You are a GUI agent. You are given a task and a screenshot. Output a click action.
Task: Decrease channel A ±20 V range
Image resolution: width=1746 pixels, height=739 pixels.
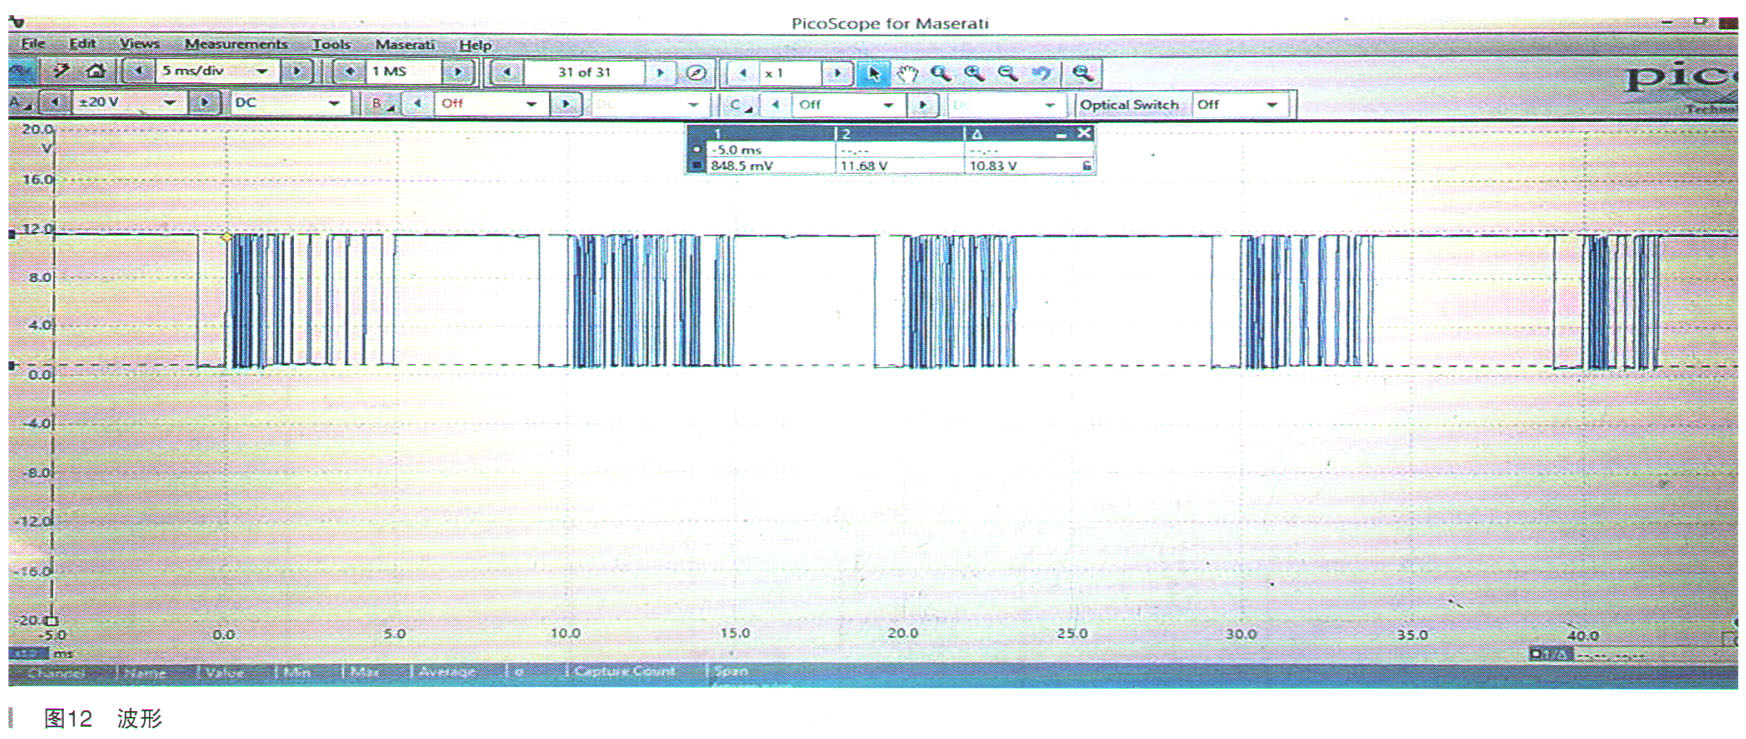(57, 102)
